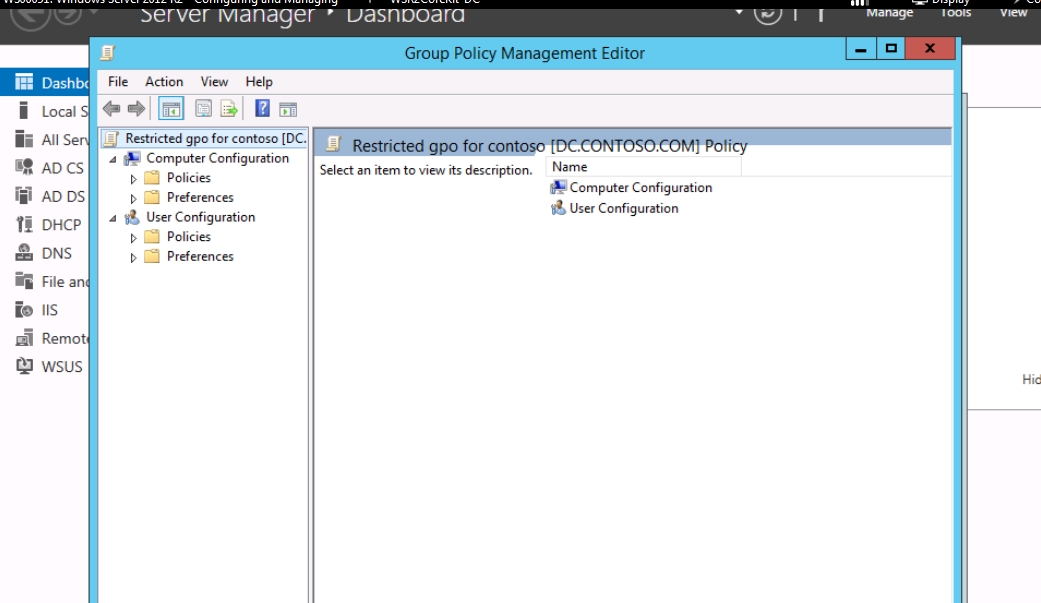This screenshot has width=1041, height=603.
Task: Open the Manage menu in Server Manager
Action: [890, 12]
